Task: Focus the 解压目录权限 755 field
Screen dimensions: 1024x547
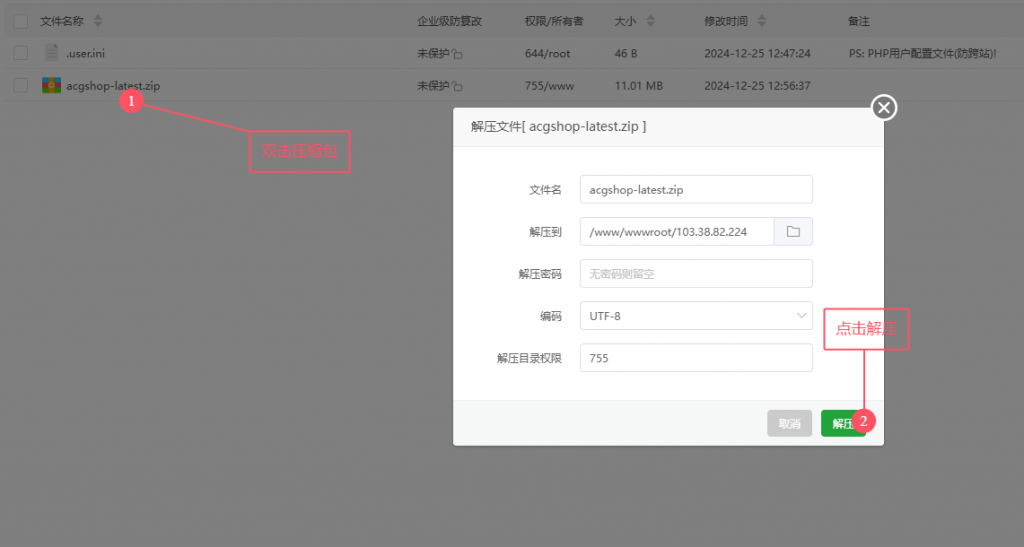Action: click(696, 358)
